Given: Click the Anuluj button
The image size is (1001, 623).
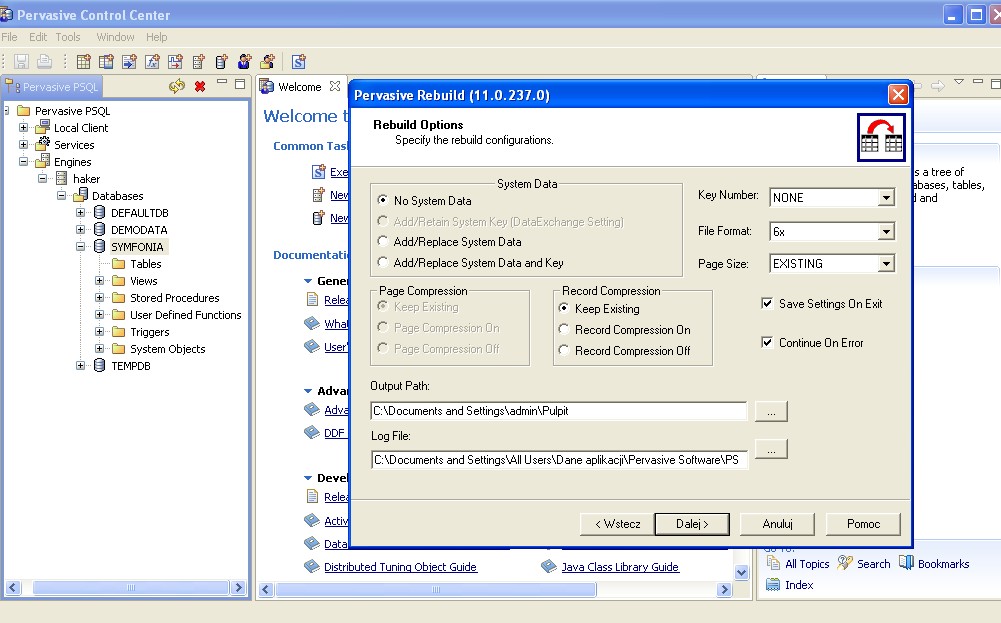Looking at the screenshot, I should tap(777, 524).
